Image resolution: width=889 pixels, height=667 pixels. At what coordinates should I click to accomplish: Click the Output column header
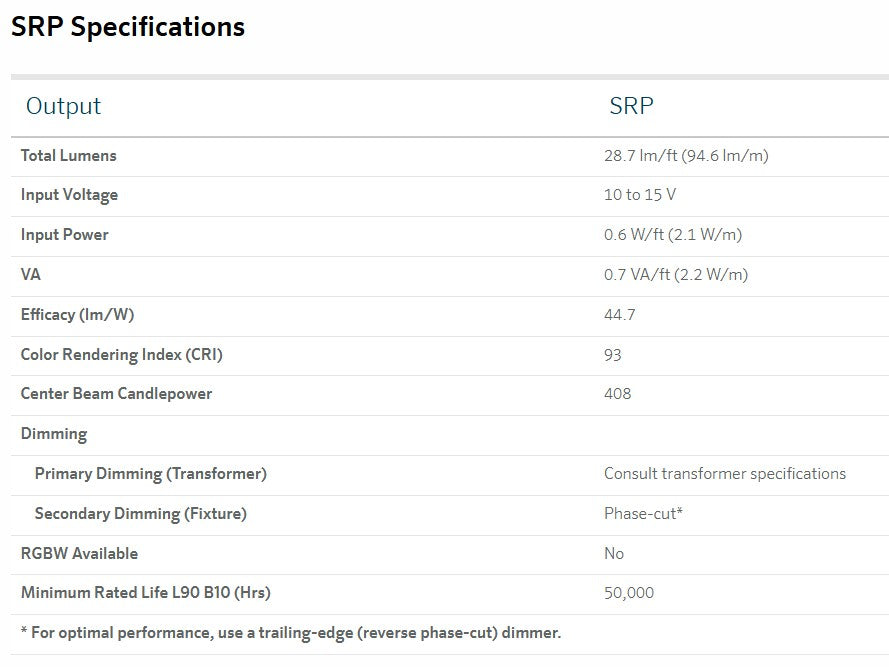click(x=63, y=106)
